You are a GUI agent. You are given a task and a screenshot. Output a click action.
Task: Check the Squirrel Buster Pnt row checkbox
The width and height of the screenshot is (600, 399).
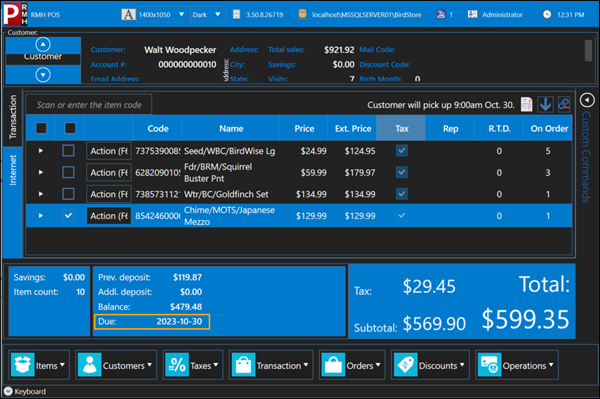tap(68, 172)
